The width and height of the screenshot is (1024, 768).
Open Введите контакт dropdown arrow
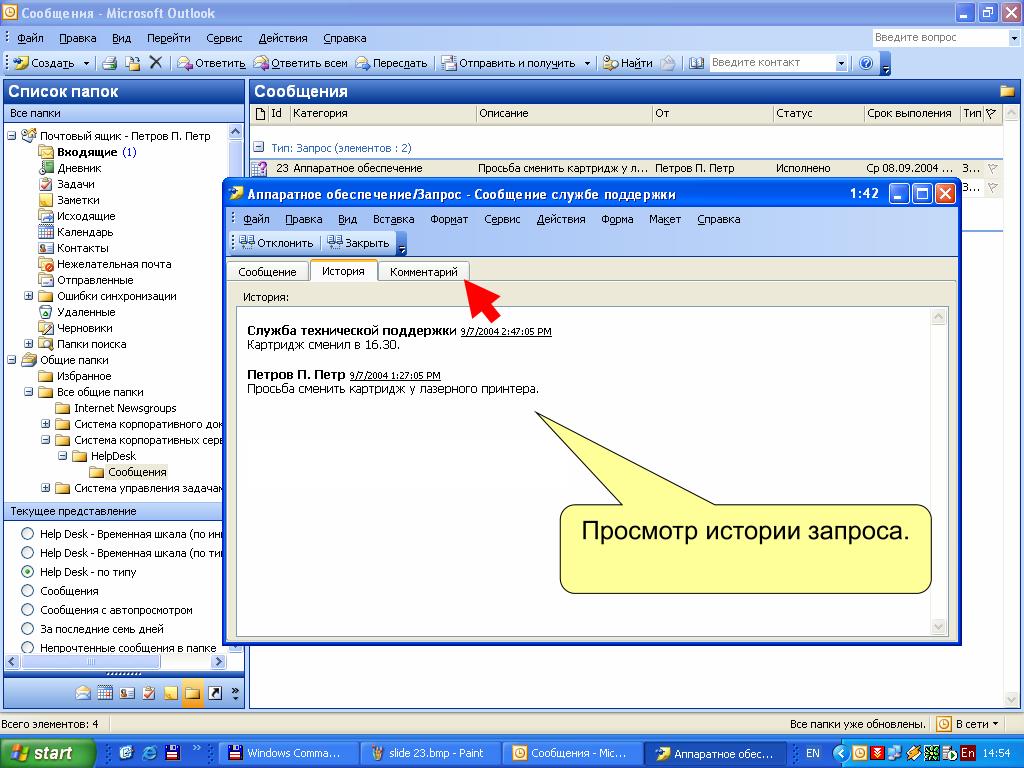pos(841,63)
